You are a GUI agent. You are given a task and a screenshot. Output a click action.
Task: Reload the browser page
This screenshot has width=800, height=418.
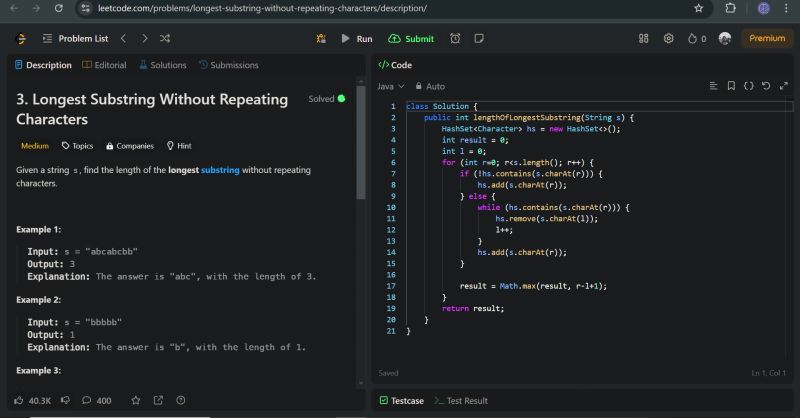coord(59,8)
